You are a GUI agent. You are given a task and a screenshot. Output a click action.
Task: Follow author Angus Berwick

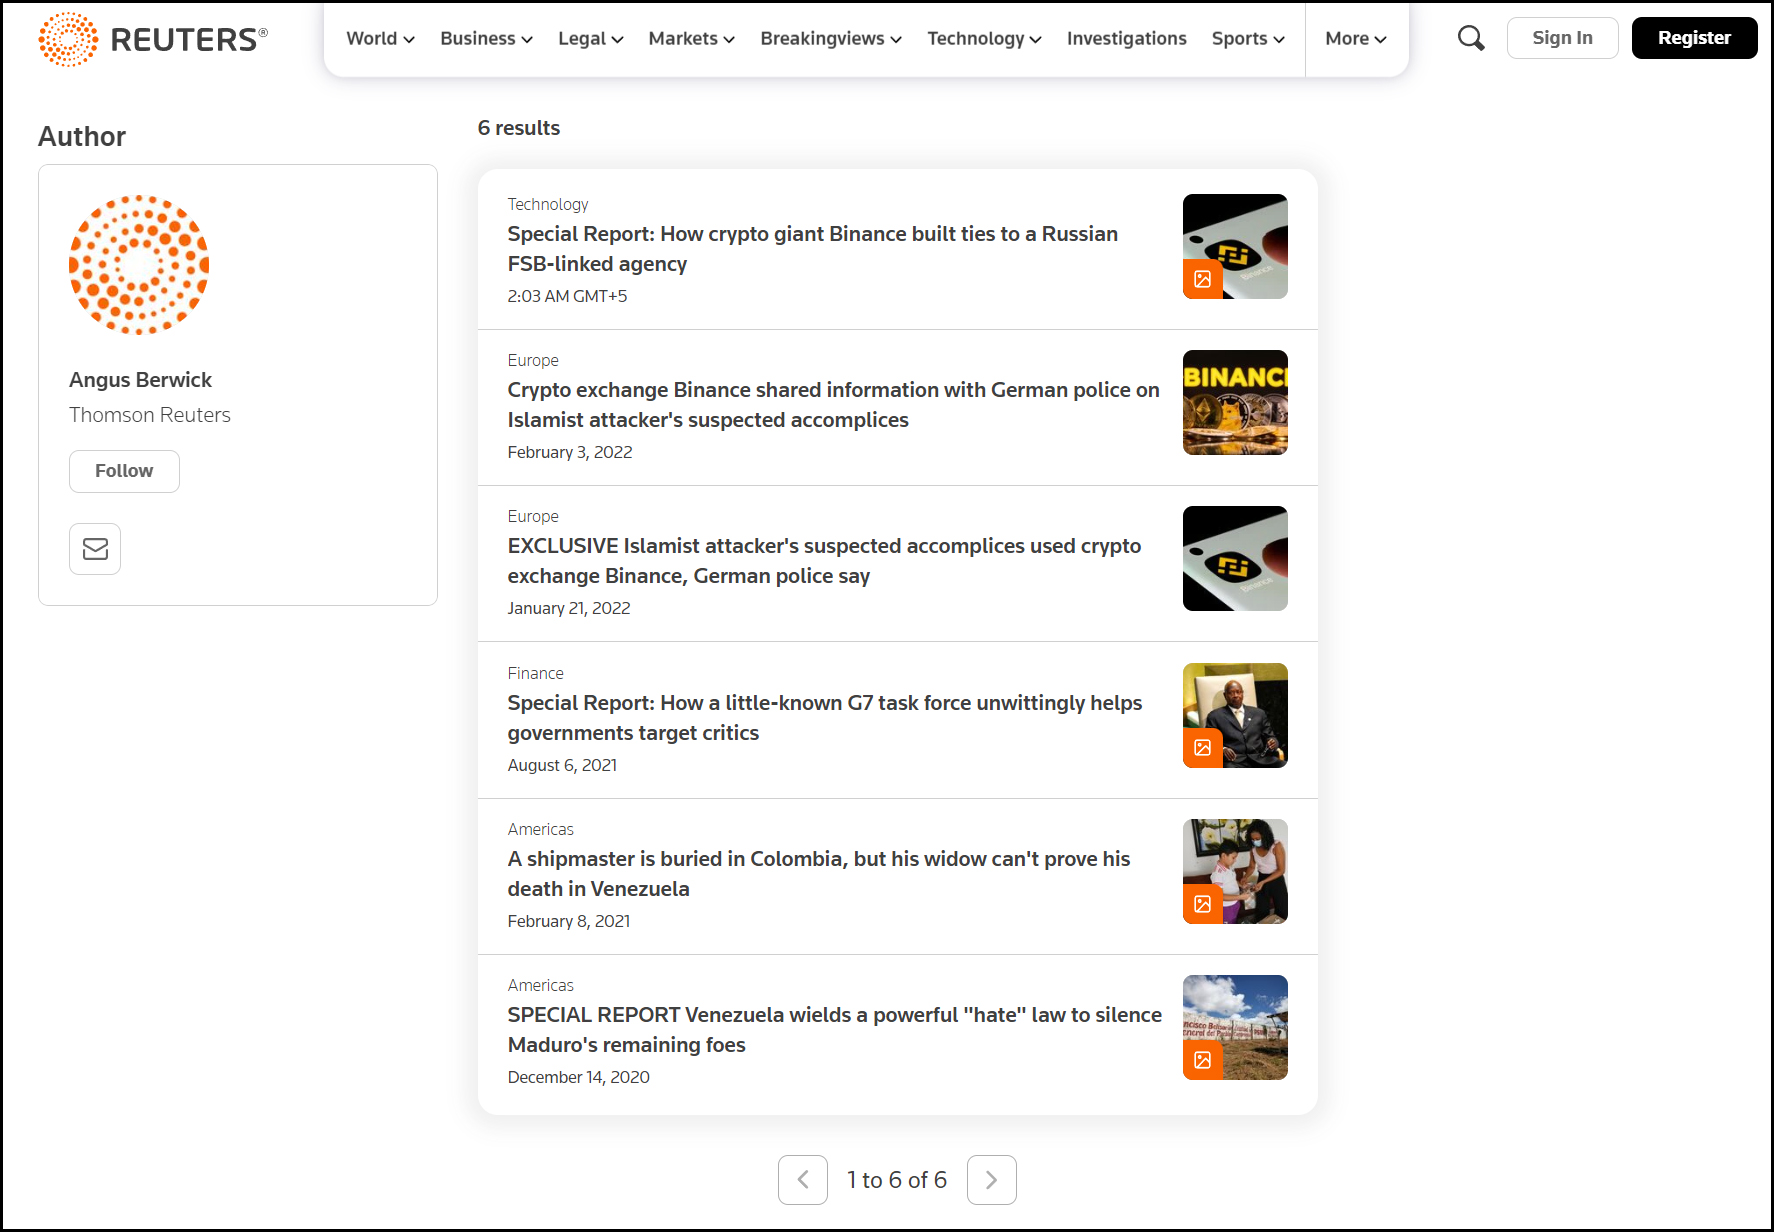[124, 471]
